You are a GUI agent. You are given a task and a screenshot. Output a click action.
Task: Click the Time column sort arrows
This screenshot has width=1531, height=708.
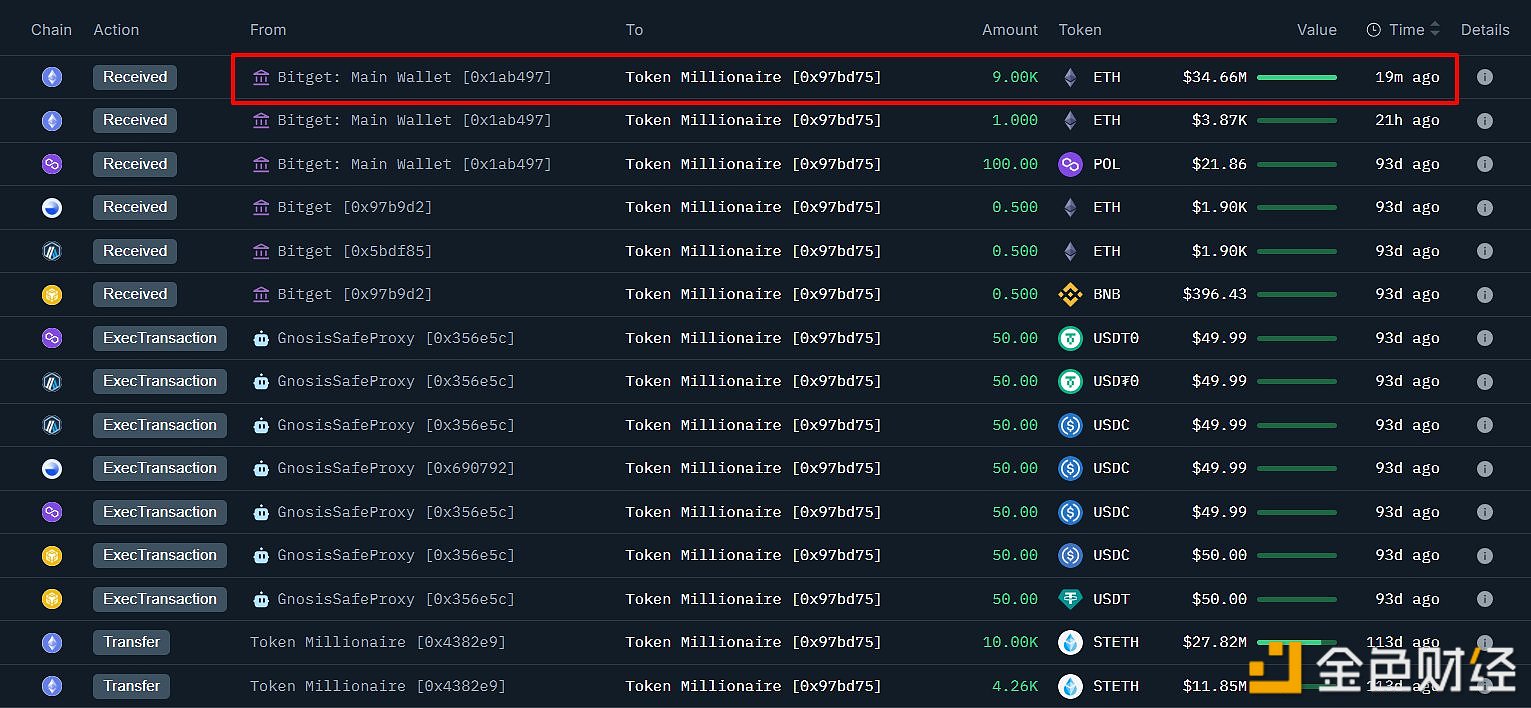tap(1435, 29)
